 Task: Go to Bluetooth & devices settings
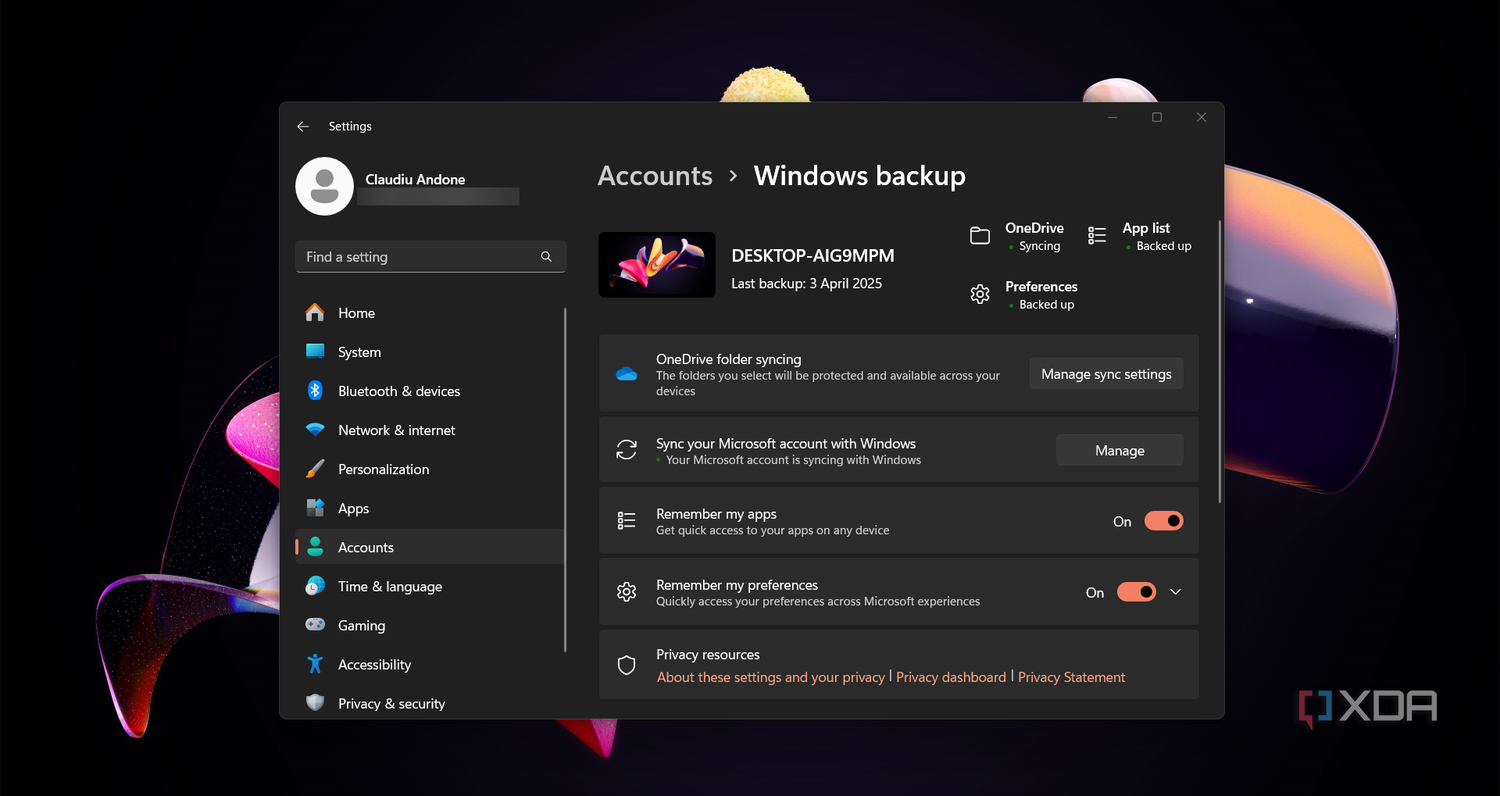[430, 391]
